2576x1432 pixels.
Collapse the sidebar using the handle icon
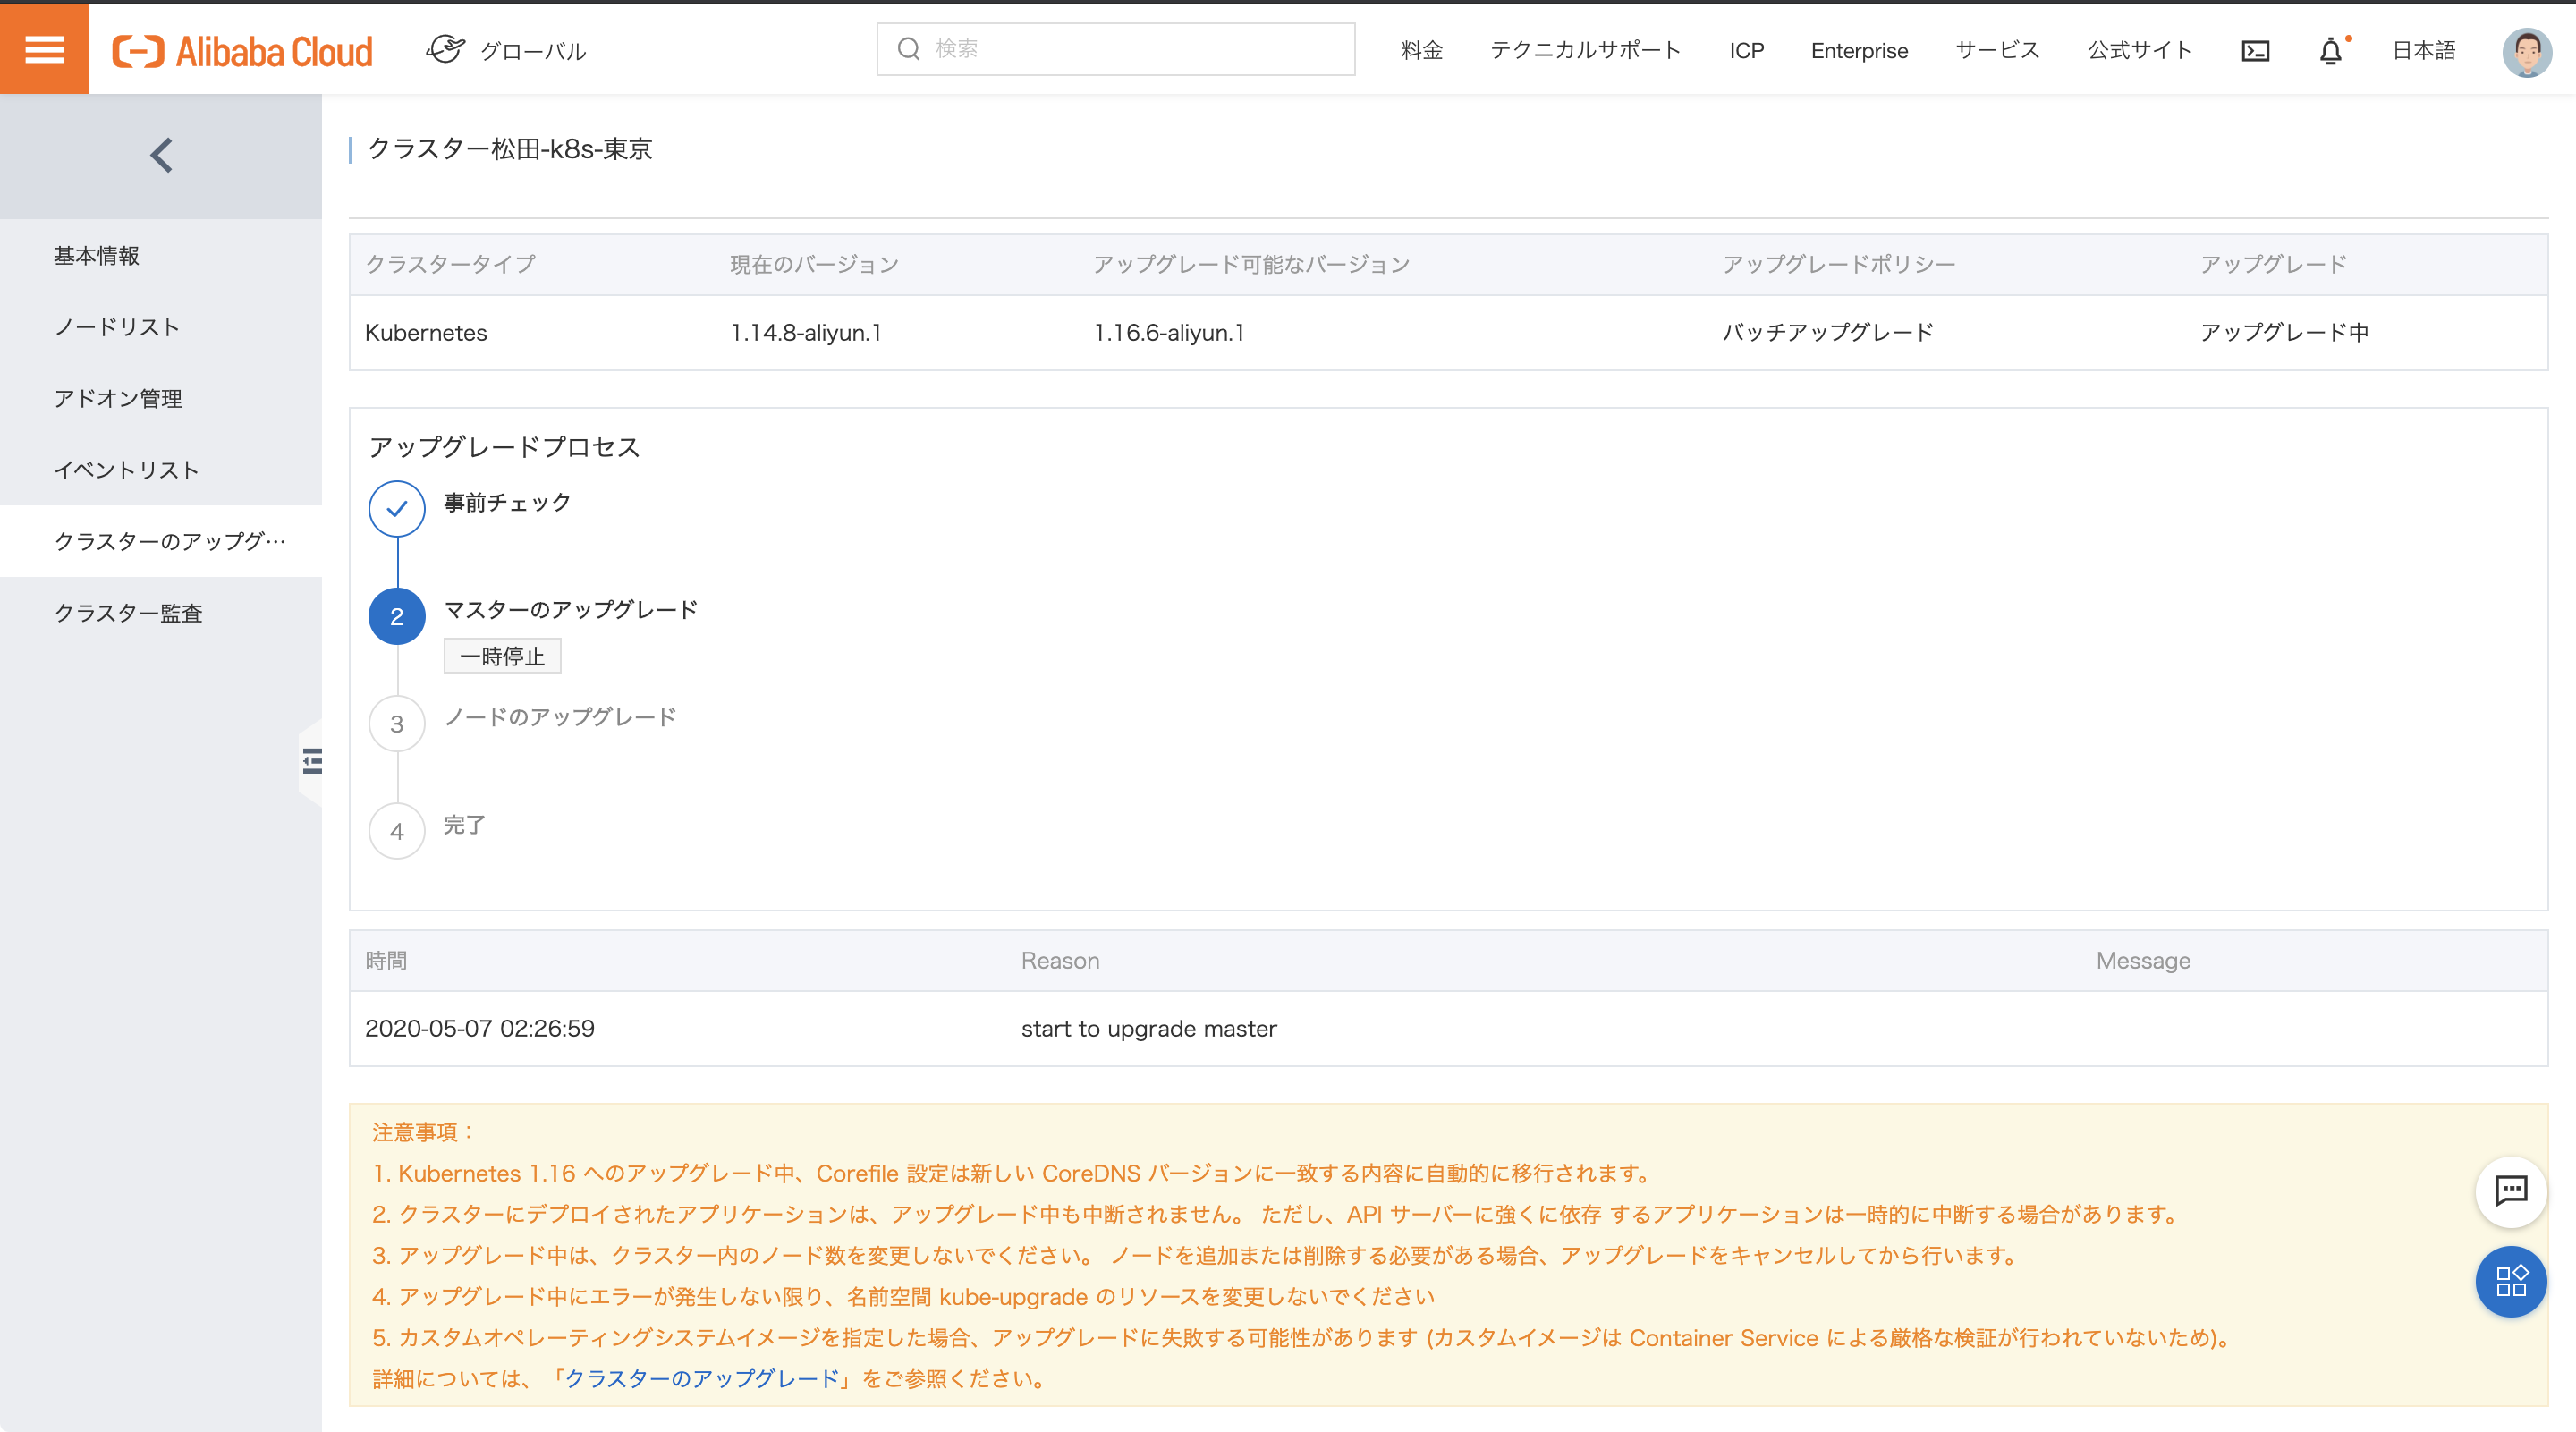(x=312, y=761)
